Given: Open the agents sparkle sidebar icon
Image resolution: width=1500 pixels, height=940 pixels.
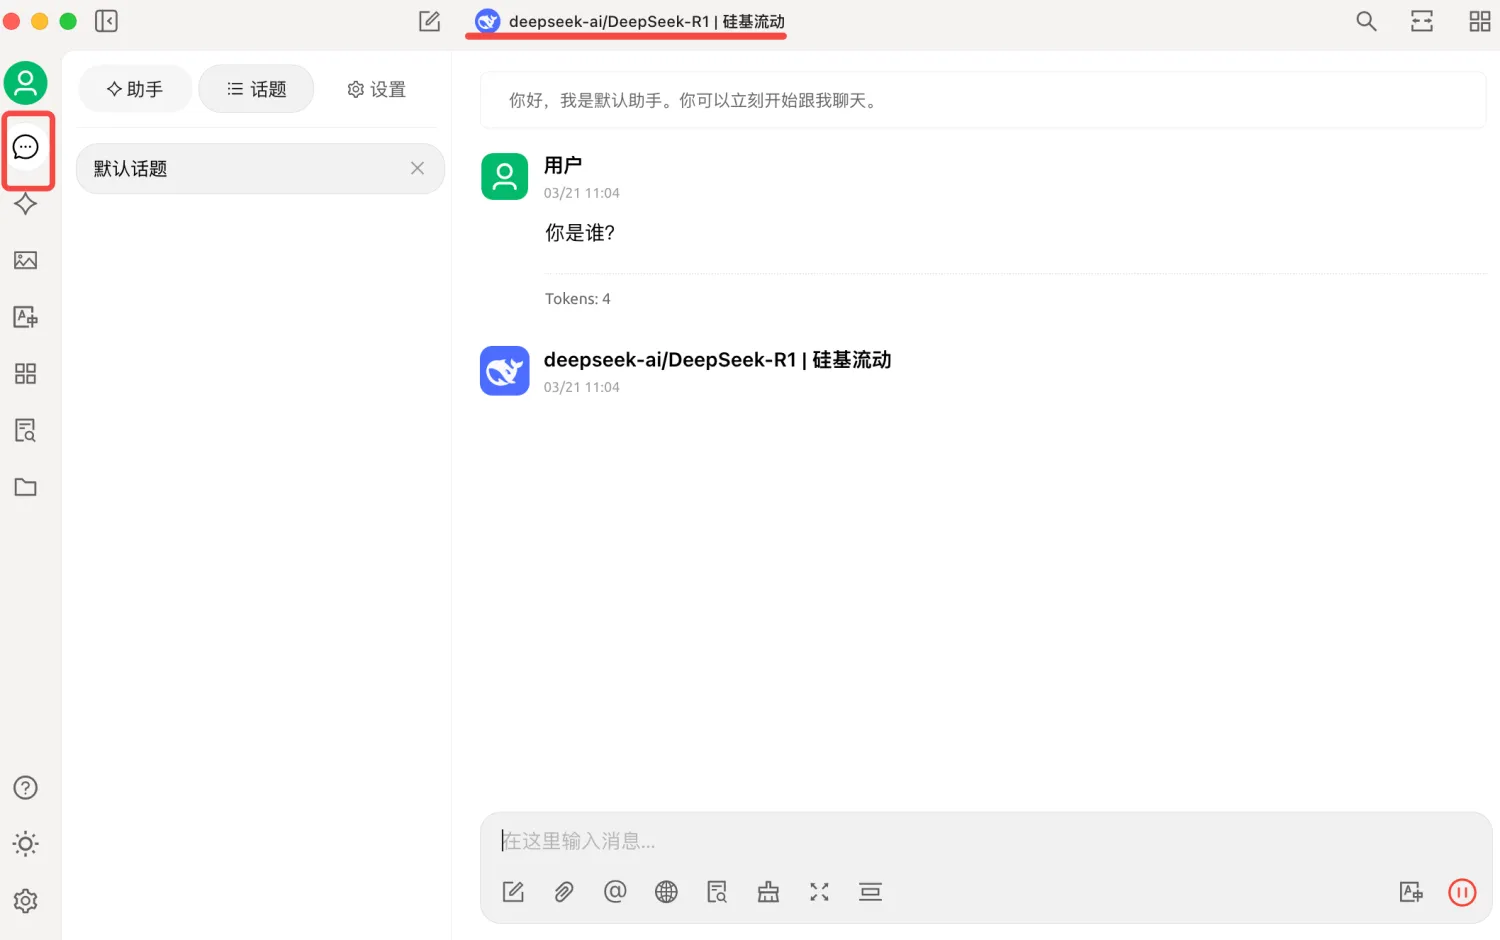Looking at the screenshot, I should pyautogui.click(x=26, y=204).
